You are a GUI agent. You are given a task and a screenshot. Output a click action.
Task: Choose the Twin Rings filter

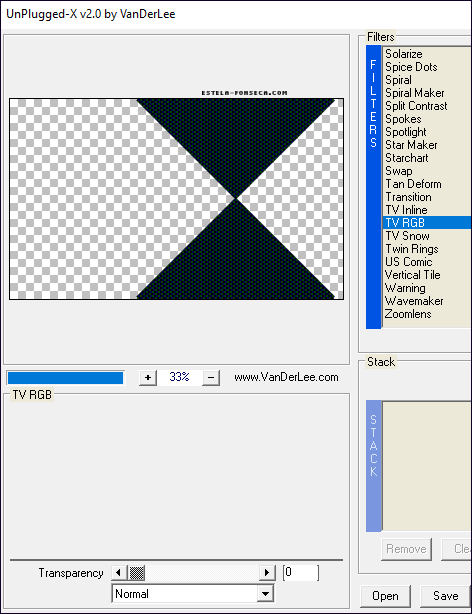[412, 249]
